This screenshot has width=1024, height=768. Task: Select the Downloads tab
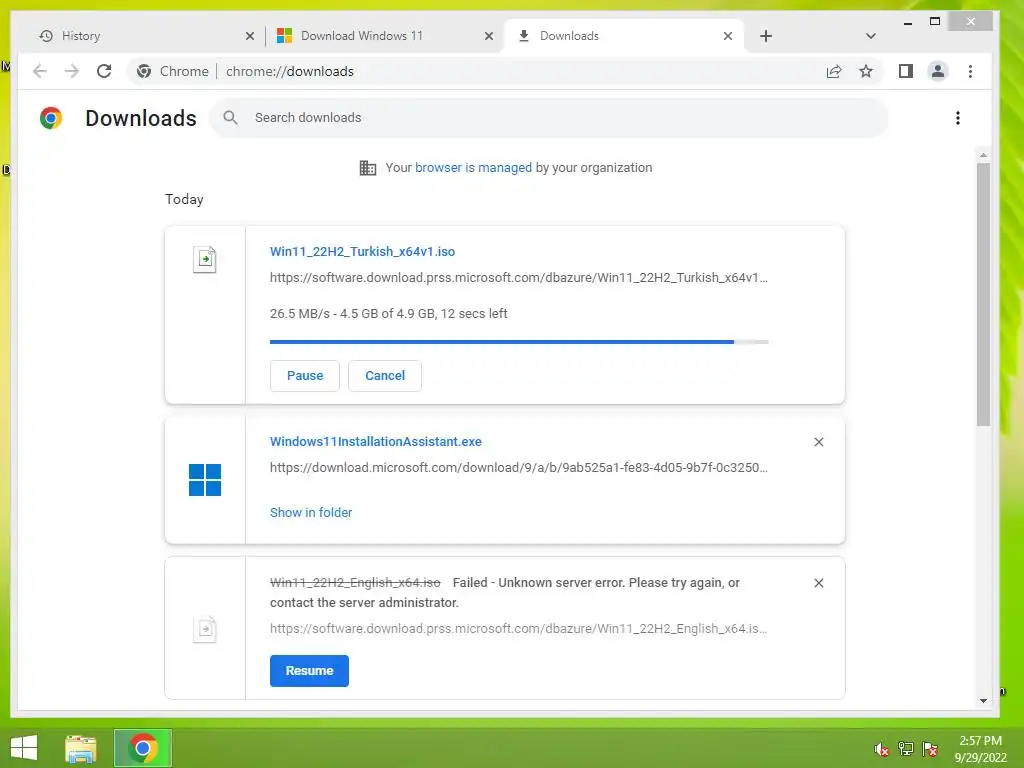tap(625, 36)
